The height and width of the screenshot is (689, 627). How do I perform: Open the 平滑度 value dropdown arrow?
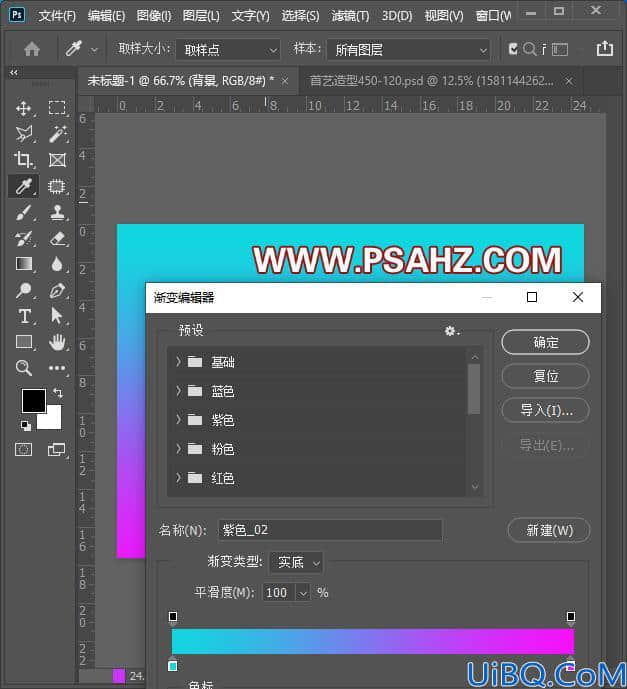click(303, 593)
